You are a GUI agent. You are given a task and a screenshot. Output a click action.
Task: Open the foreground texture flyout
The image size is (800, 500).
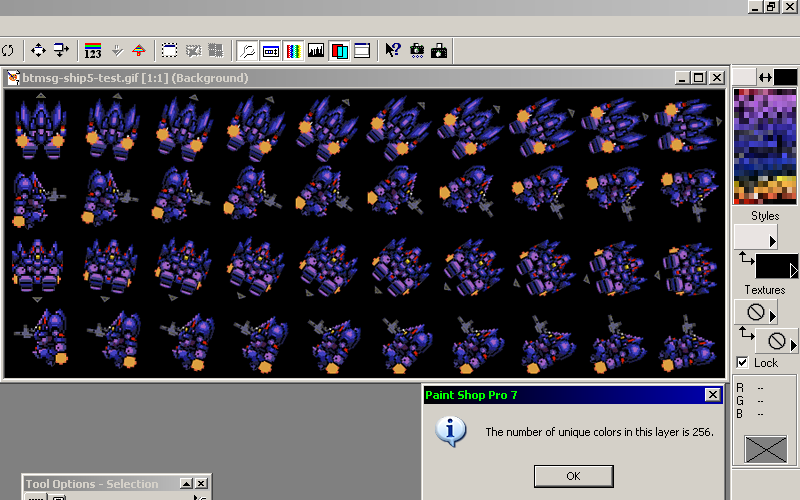(772, 316)
